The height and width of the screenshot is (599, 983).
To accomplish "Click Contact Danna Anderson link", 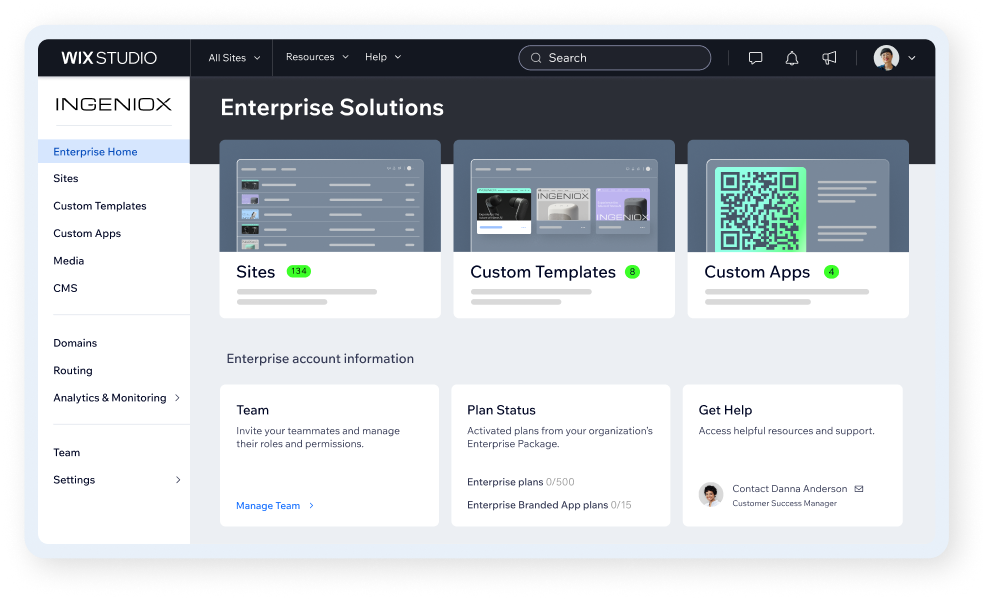I will point(789,489).
